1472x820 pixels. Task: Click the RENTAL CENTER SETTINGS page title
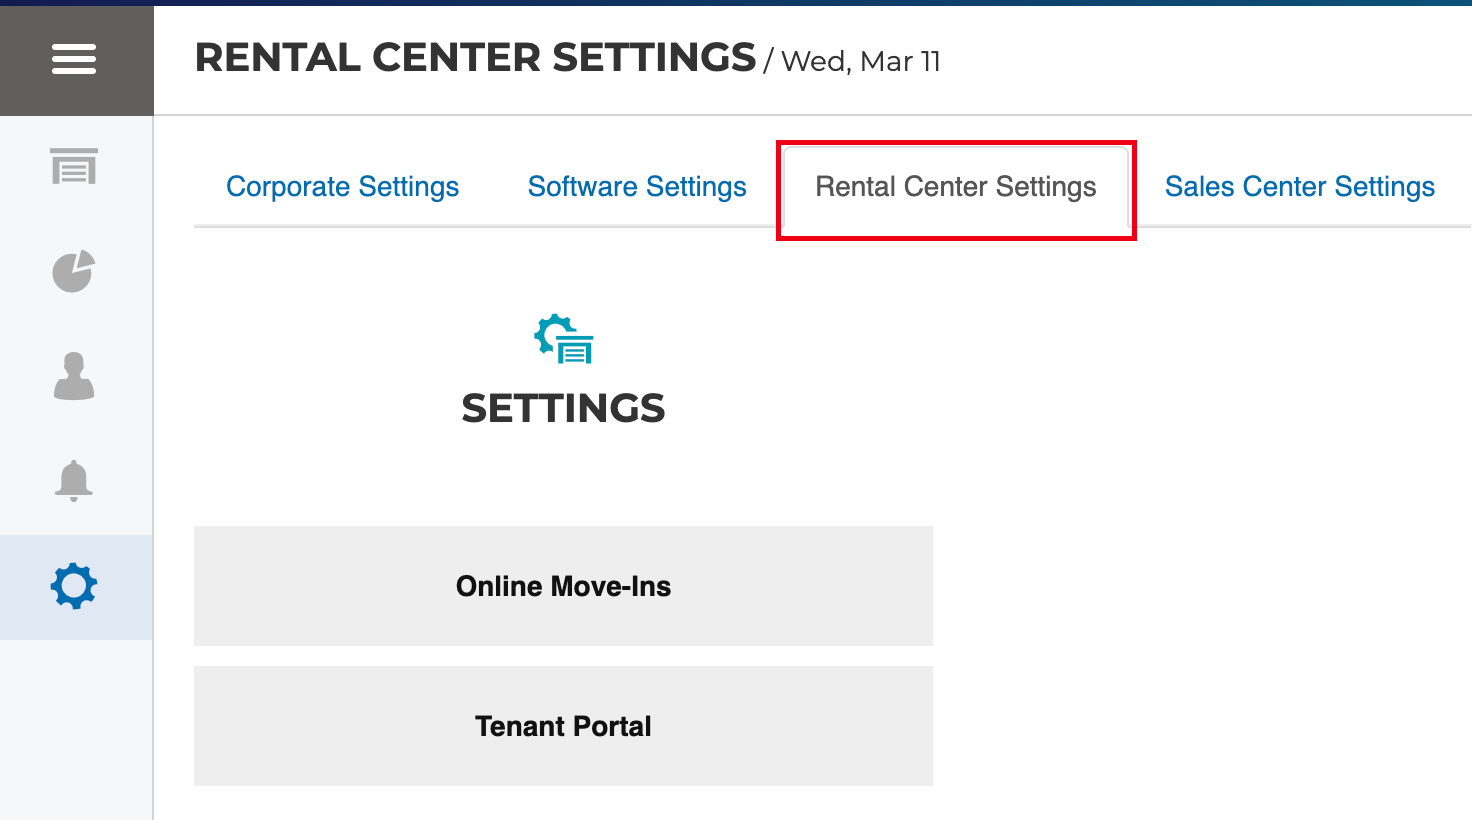(x=475, y=58)
